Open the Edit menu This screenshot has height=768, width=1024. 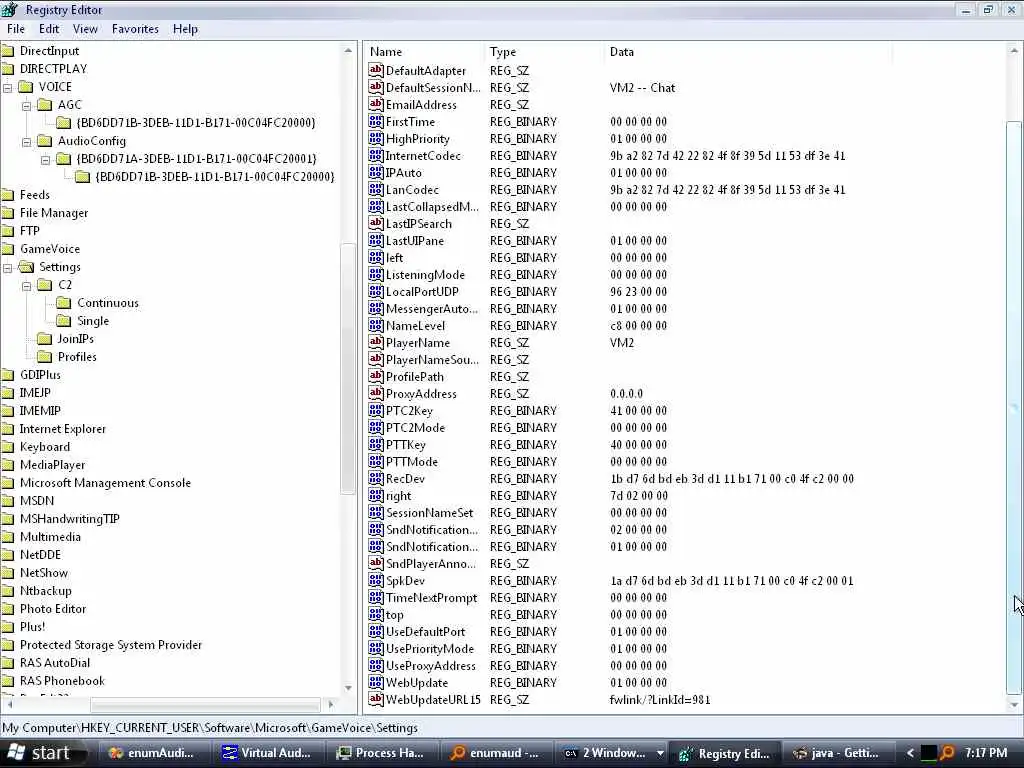click(x=48, y=29)
